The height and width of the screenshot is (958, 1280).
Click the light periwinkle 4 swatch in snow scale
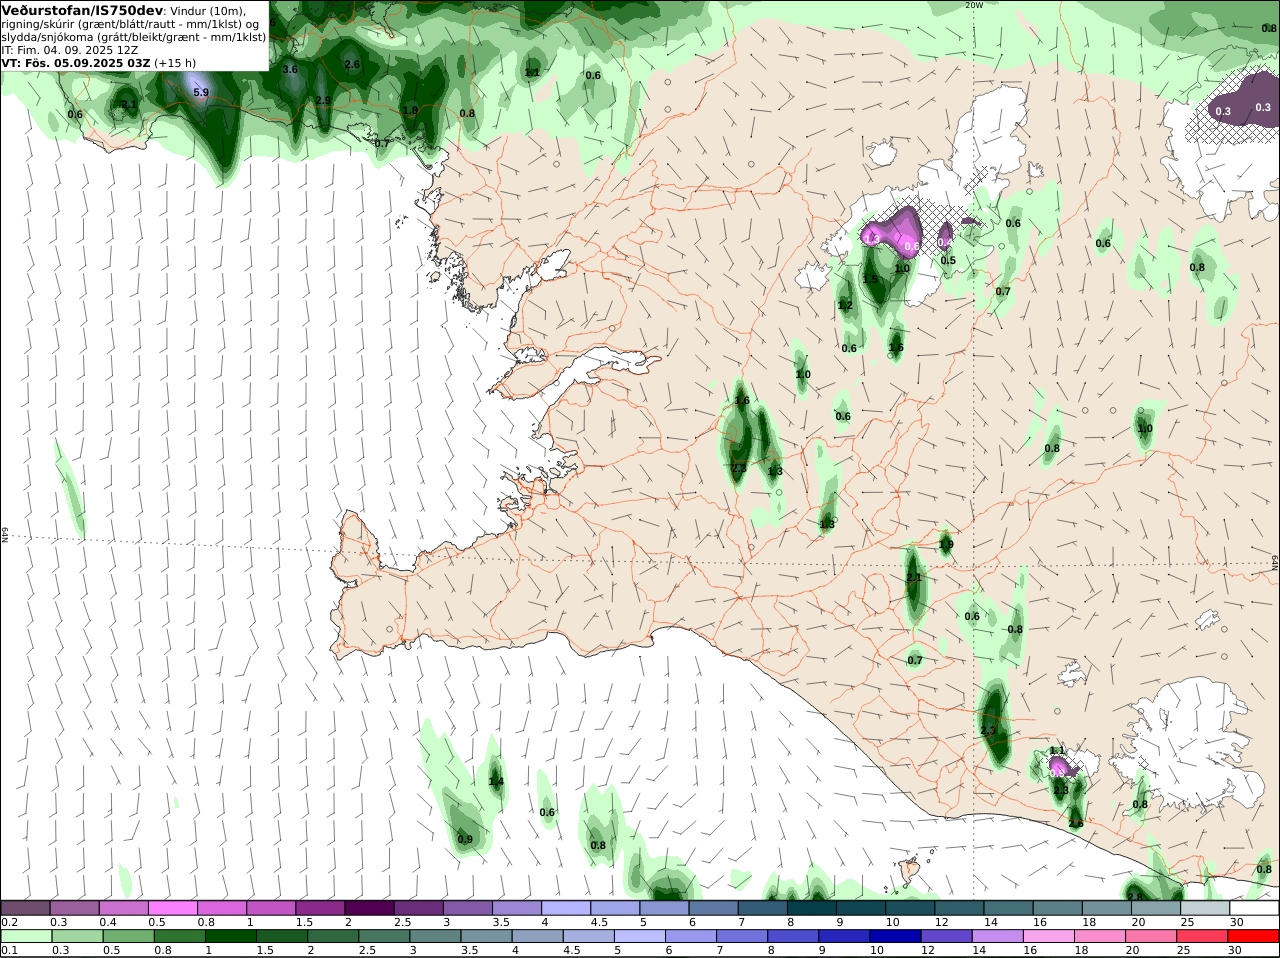pos(567,908)
